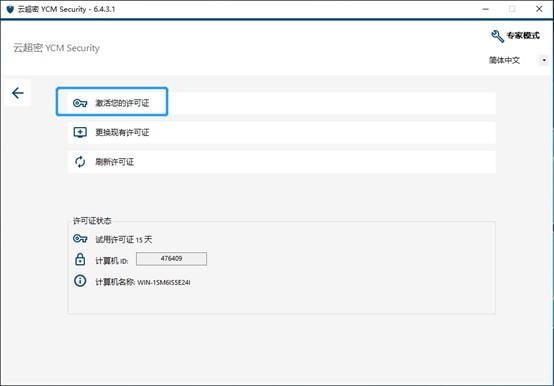The width and height of the screenshot is (554, 386).
Task: Switch to 专家模式 text link
Action: coord(523,35)
